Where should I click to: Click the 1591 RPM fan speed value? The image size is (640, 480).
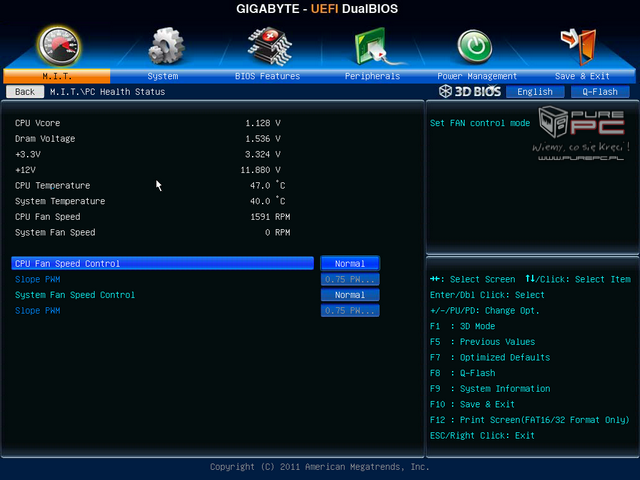coord(270,217)
